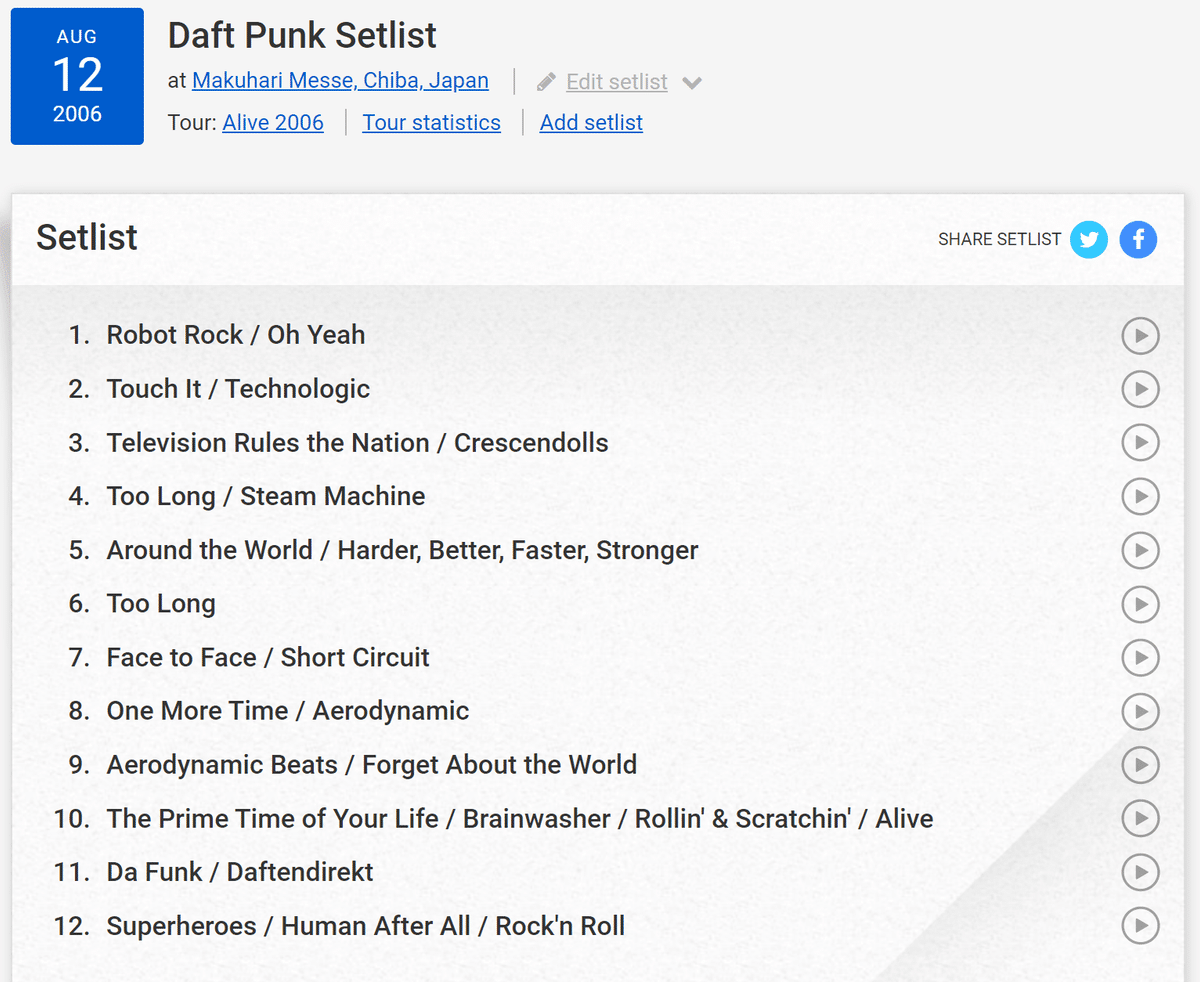Click the Add setlist link
This screenshot has width=1200, height=982.
tap(591, 123)
